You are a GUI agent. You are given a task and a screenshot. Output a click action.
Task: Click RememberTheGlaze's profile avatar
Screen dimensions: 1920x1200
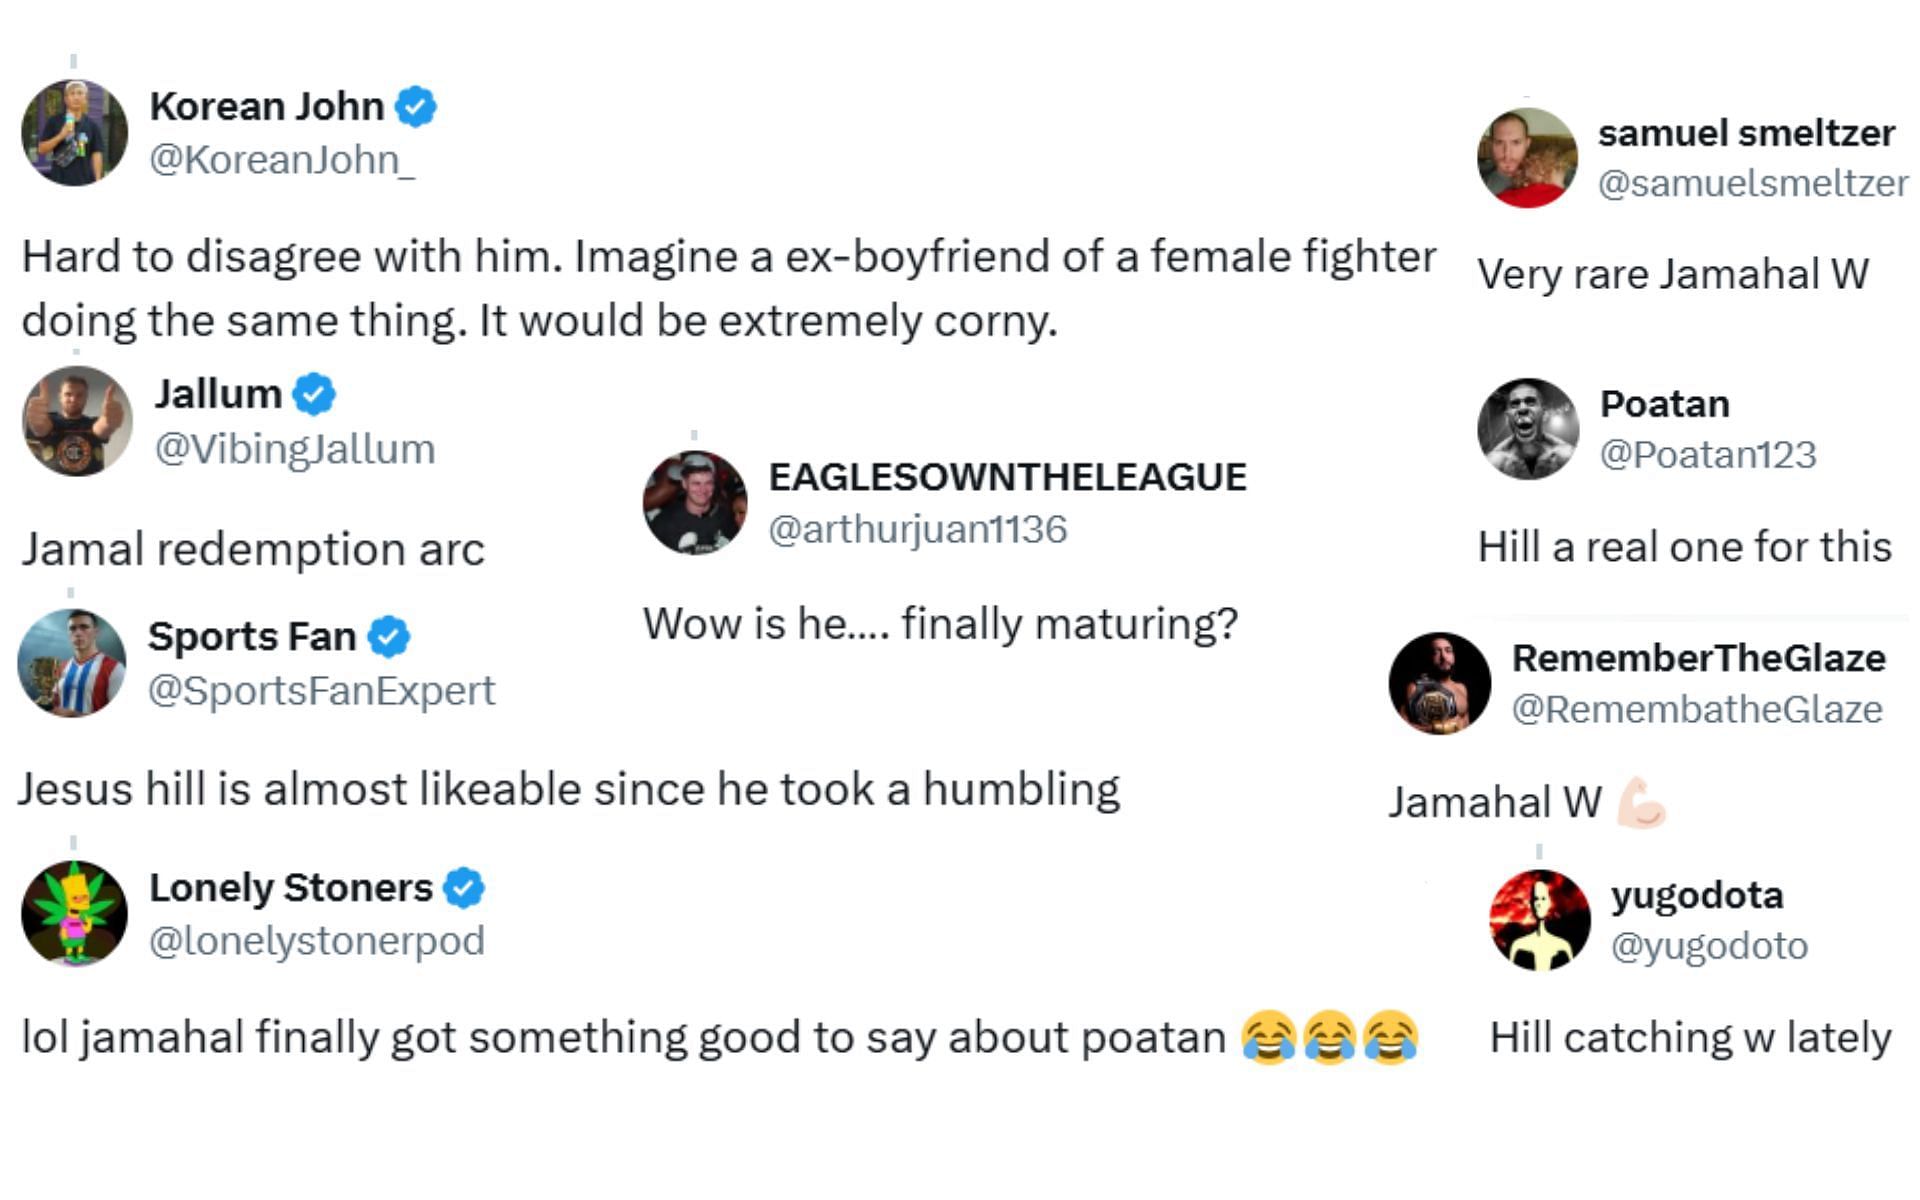coord(1440,684)
